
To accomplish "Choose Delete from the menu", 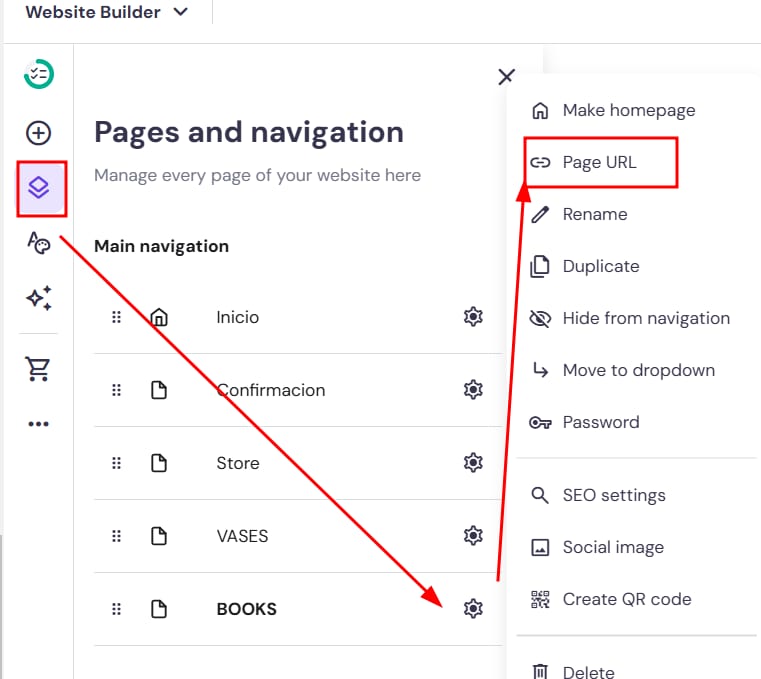I will click(x=574, y=672).
